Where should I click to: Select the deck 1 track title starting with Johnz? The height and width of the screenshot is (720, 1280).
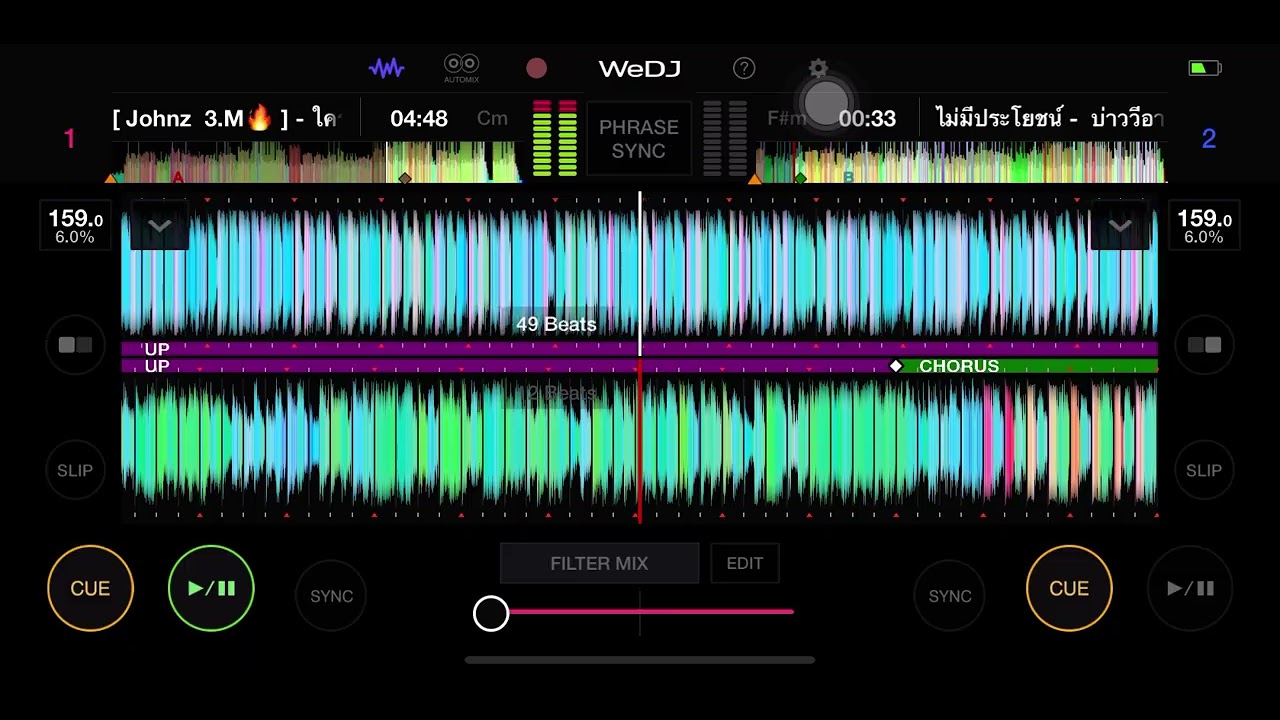coord(225,119)
